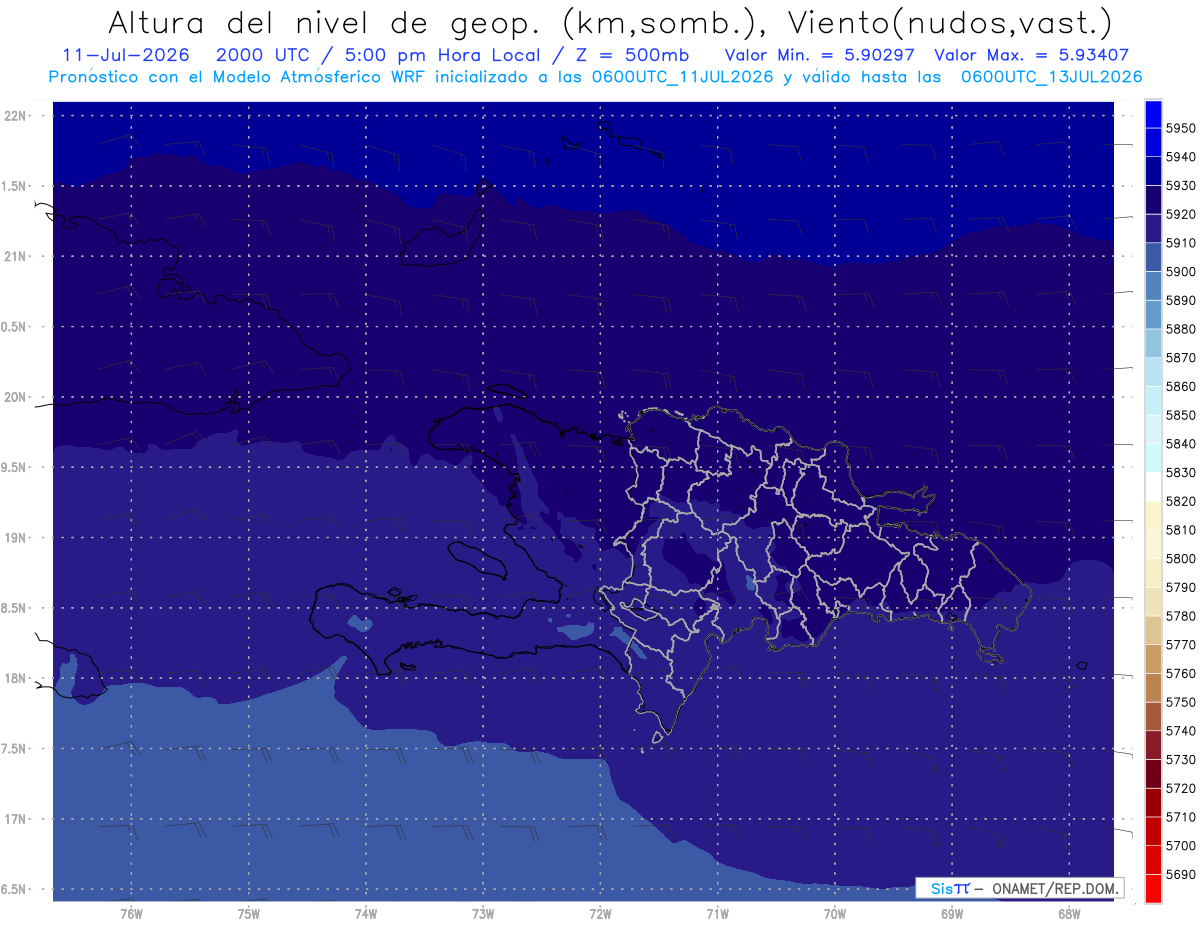This screenshot has width=1200, height=927.
Task: Click the '5890' color scale label
Action: pyautogui.click(x=1180, y=300)
